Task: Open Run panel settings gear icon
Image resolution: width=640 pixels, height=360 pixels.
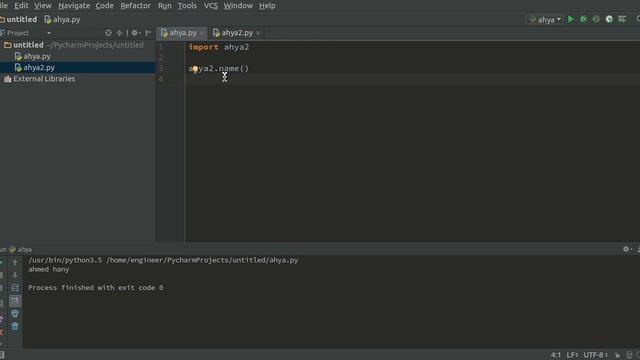Action: (626, 249)
